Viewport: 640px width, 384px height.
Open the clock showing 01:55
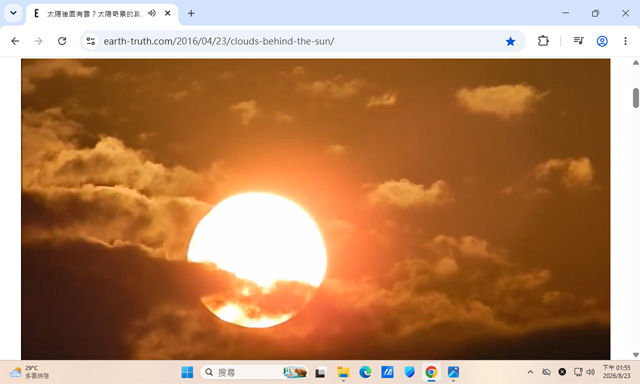click(616, 372)
